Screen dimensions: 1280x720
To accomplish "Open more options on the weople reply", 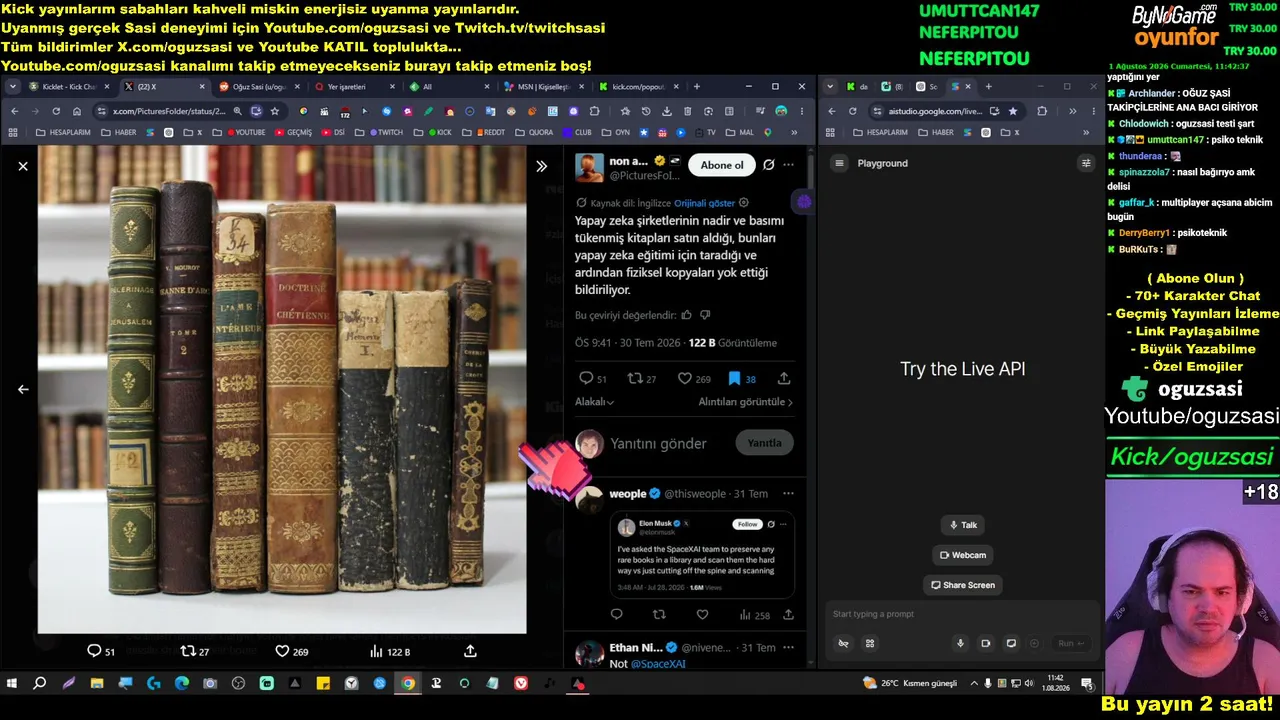I will pos(788,493).
